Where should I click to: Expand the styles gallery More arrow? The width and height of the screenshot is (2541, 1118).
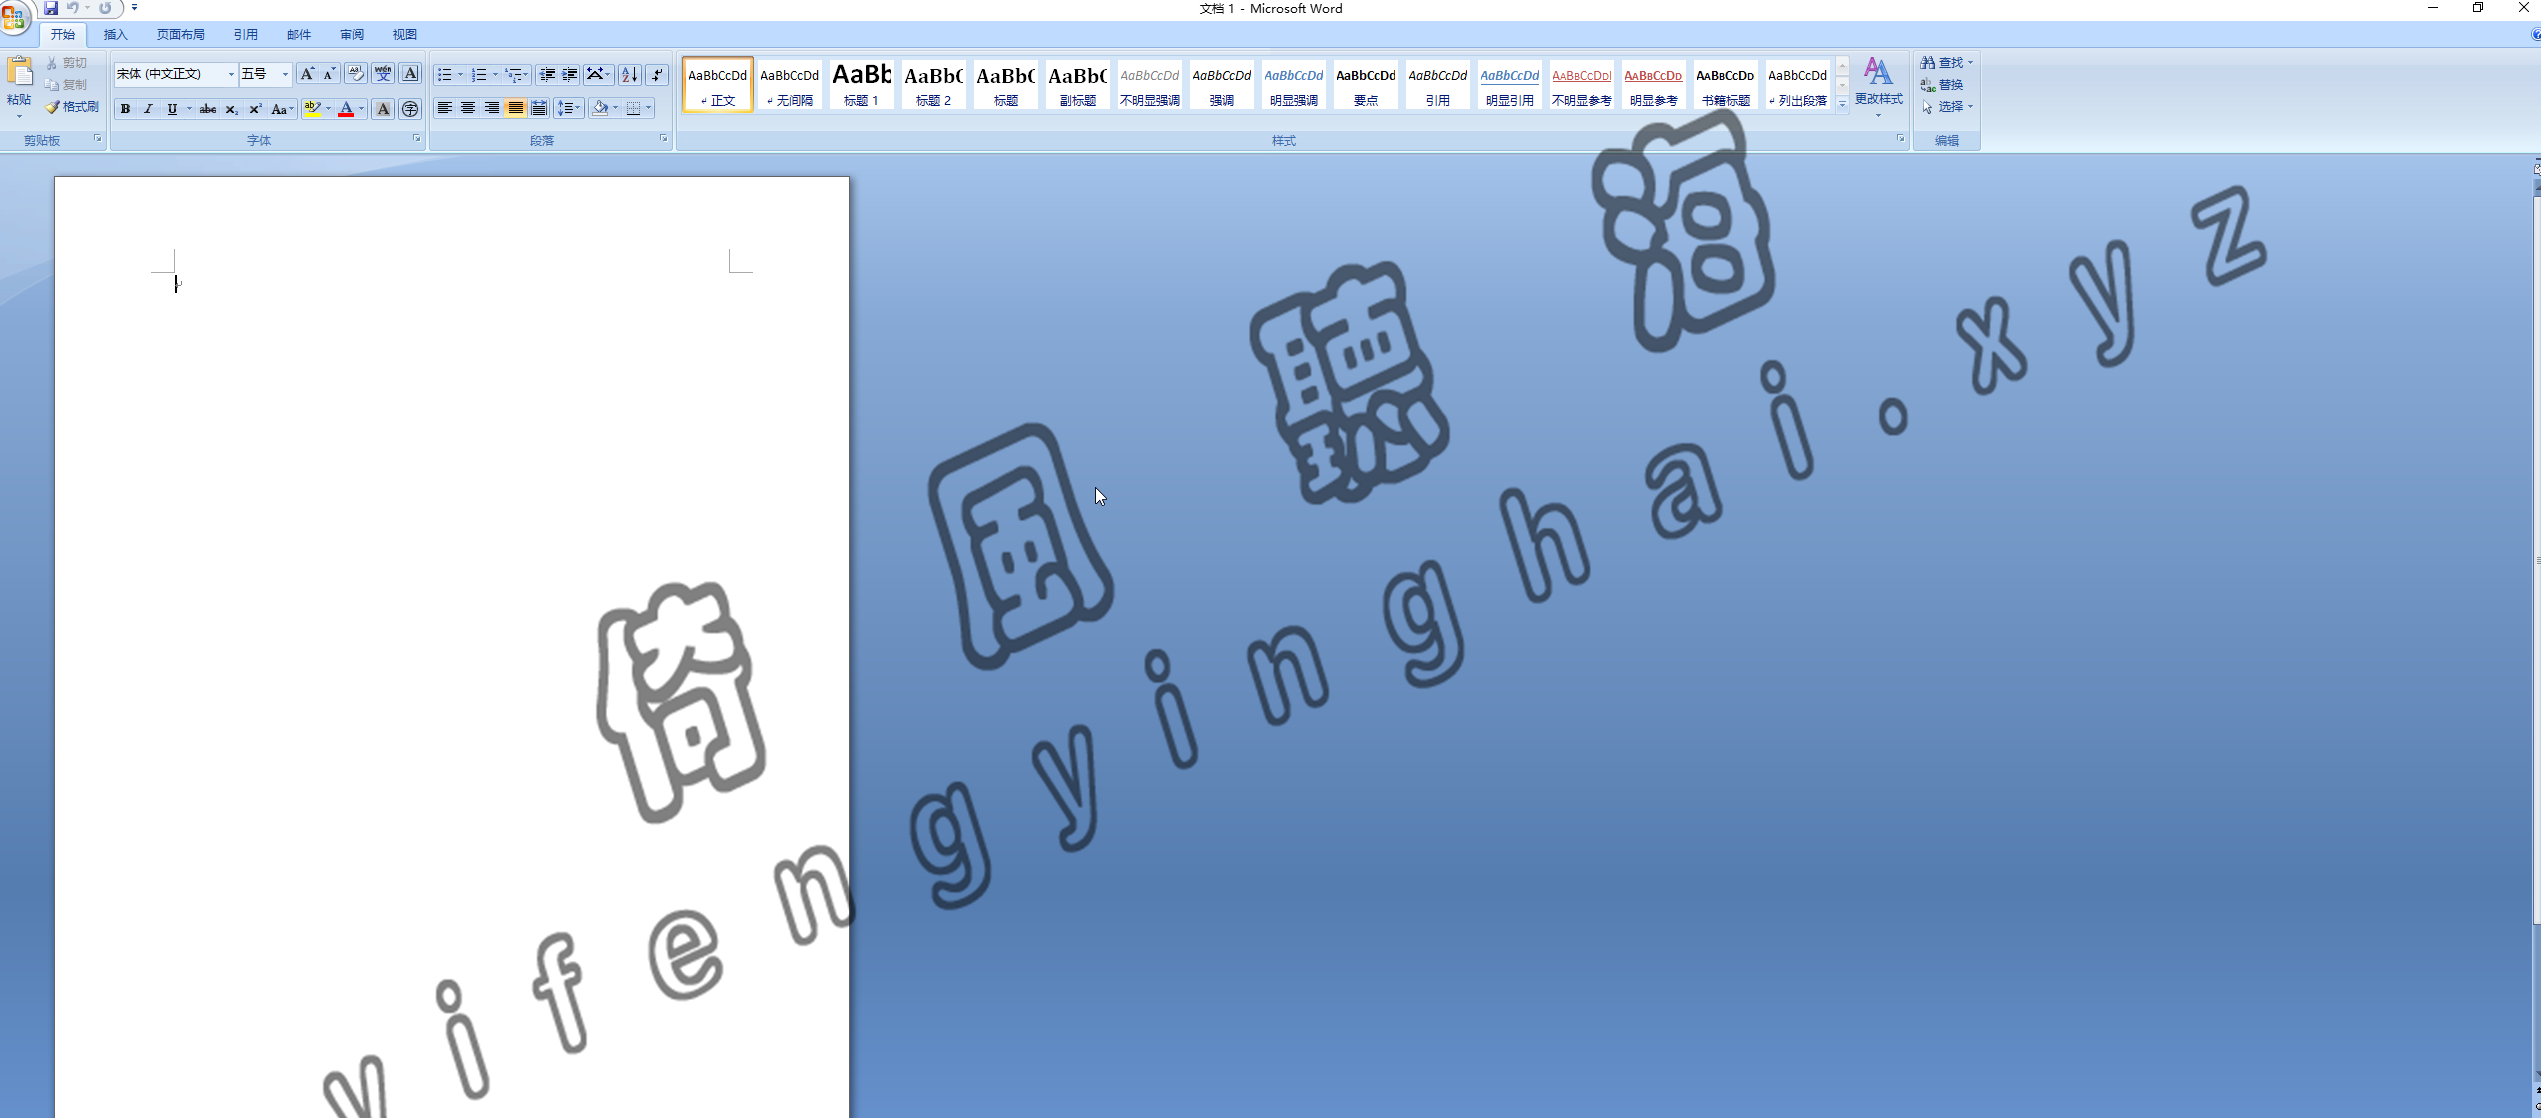tap(1842, 104)
